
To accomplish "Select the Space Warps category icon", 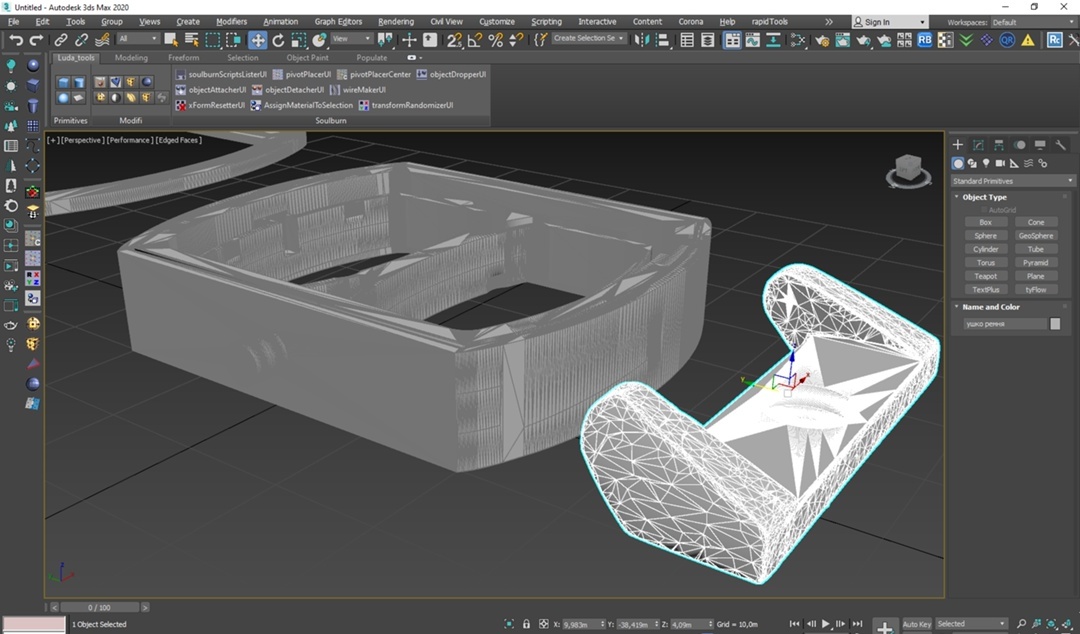I will click(1028, 163).
